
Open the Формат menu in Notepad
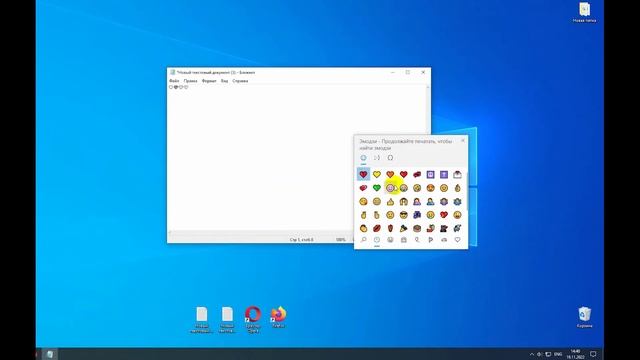pyautogui.click(x=209, y=81)
